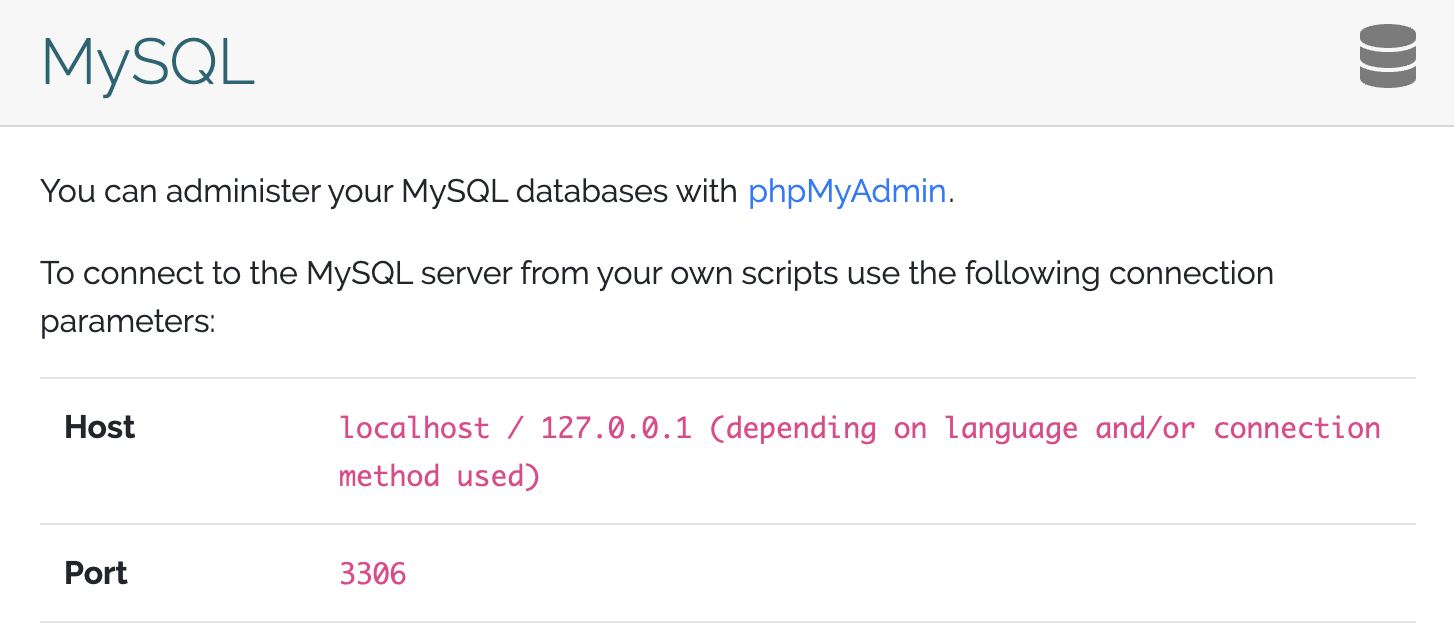Viewport: 1454px width, 632px height.
Task: Select the 3306 port value
Action: click(x=373, y=574)
